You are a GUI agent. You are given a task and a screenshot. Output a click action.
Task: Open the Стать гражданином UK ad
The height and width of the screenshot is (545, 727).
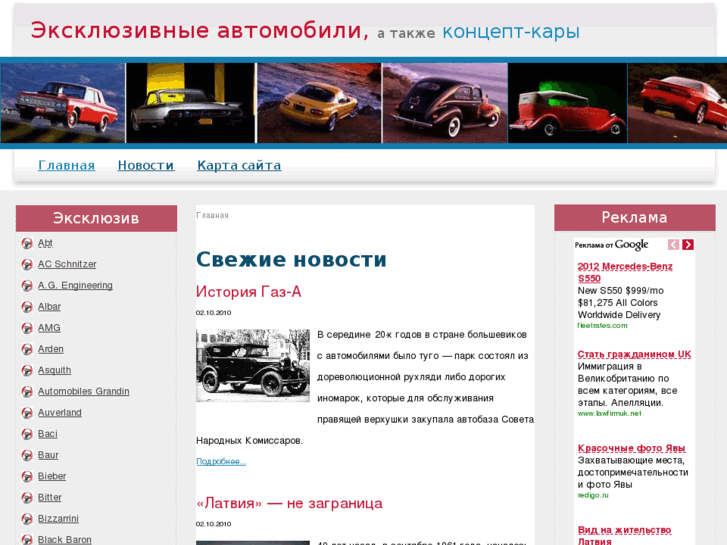coord(634,354)
